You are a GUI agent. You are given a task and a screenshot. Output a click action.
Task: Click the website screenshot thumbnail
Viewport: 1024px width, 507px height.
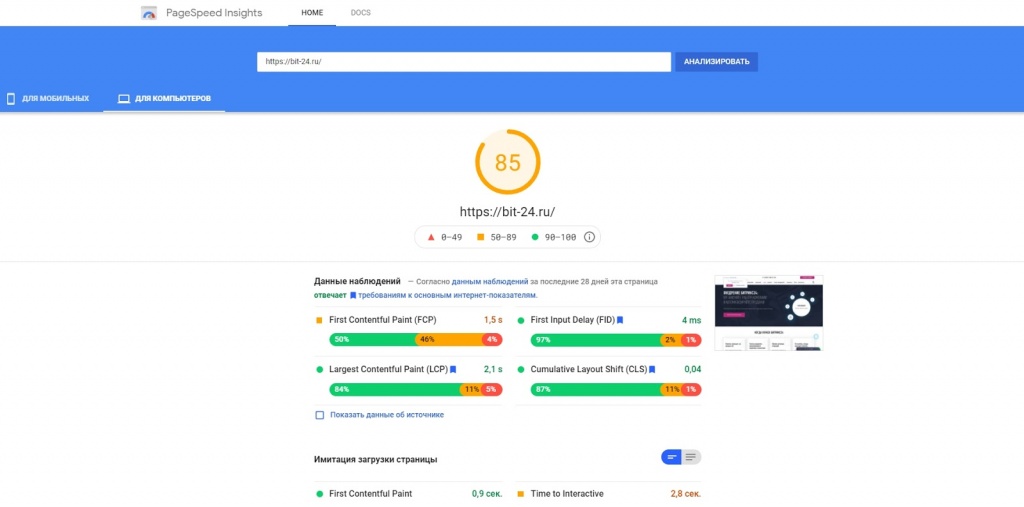(768, 313)
